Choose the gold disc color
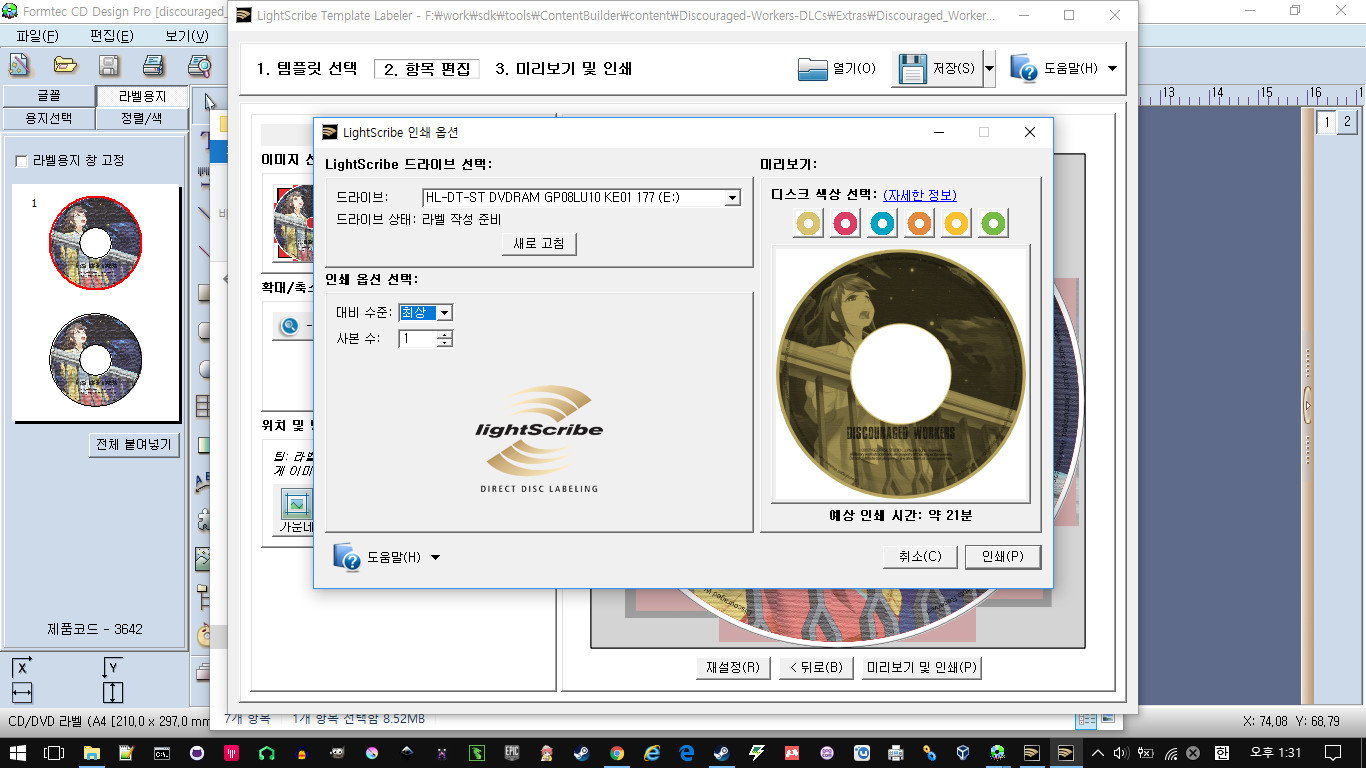Viewport: 1366px width, 768px height. (x=809, y=223)
